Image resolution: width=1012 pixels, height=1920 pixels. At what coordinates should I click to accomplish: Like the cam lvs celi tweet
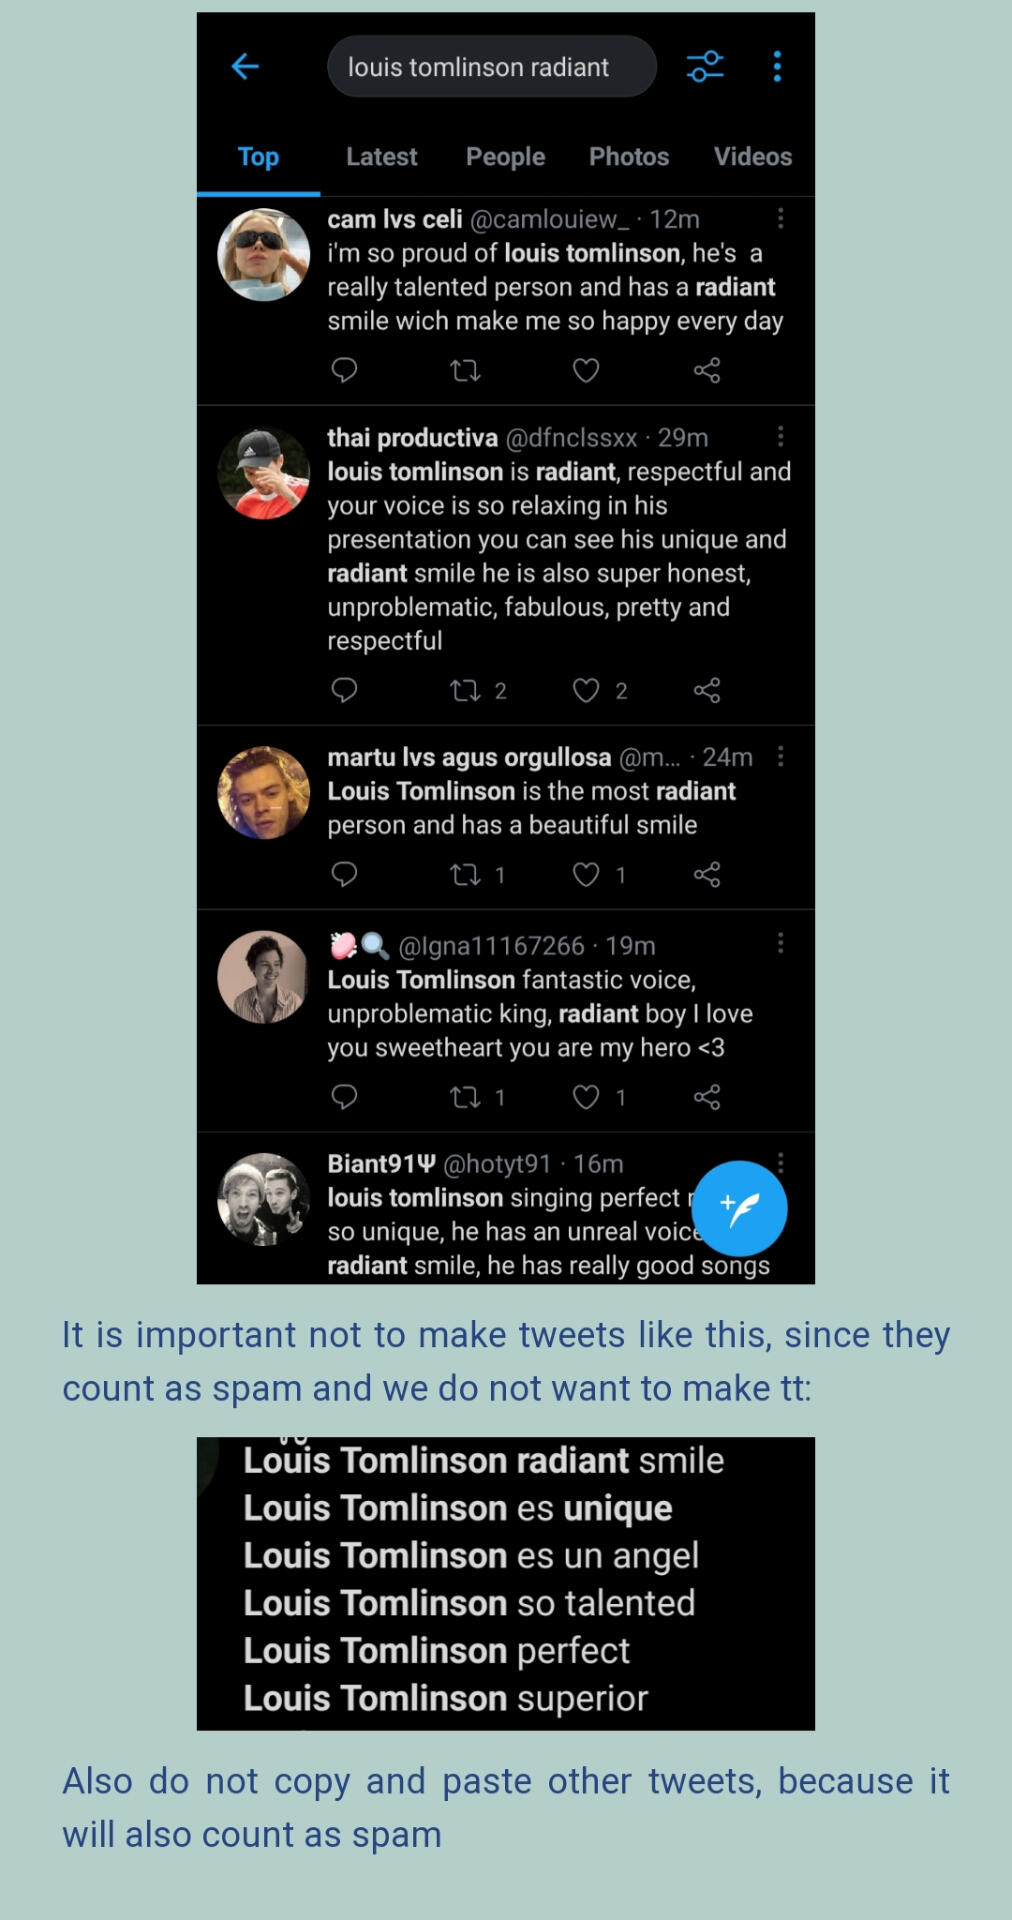pos(586,371)
